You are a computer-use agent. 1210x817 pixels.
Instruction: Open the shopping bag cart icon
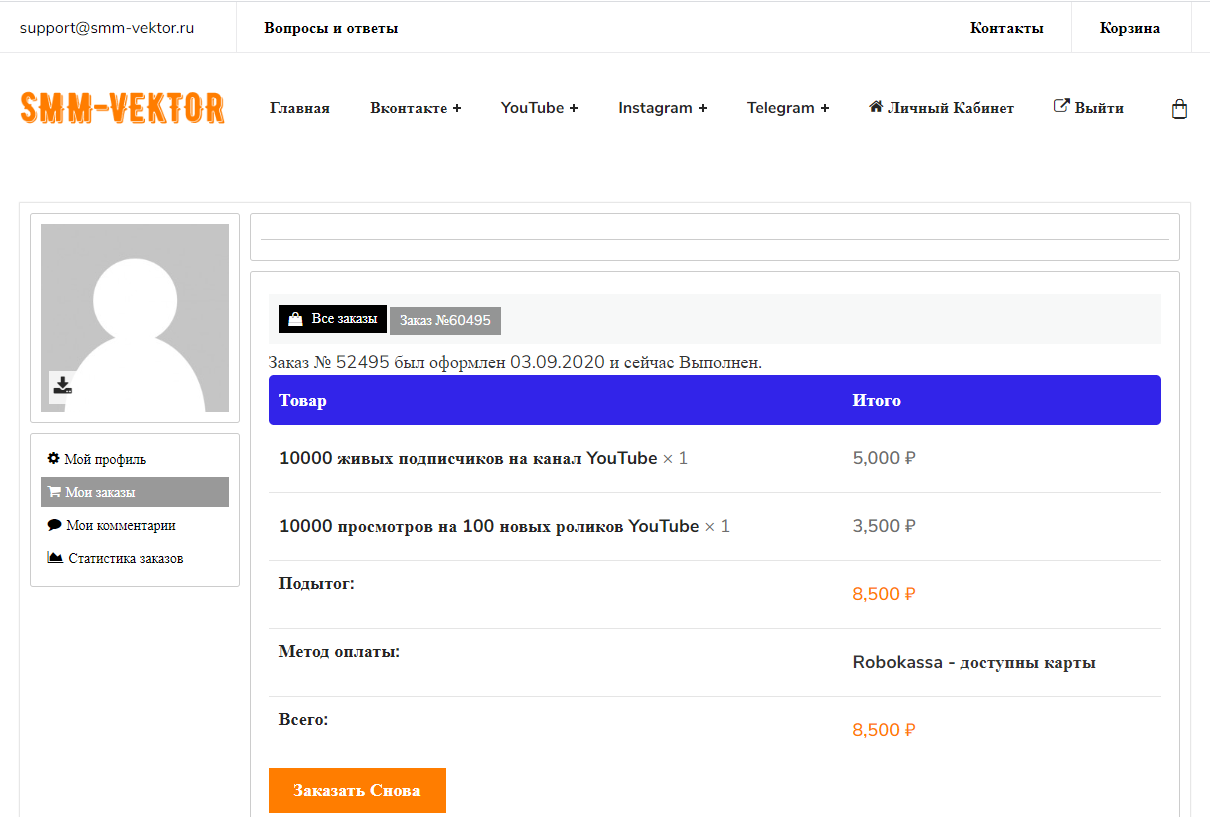[1179, 109]
